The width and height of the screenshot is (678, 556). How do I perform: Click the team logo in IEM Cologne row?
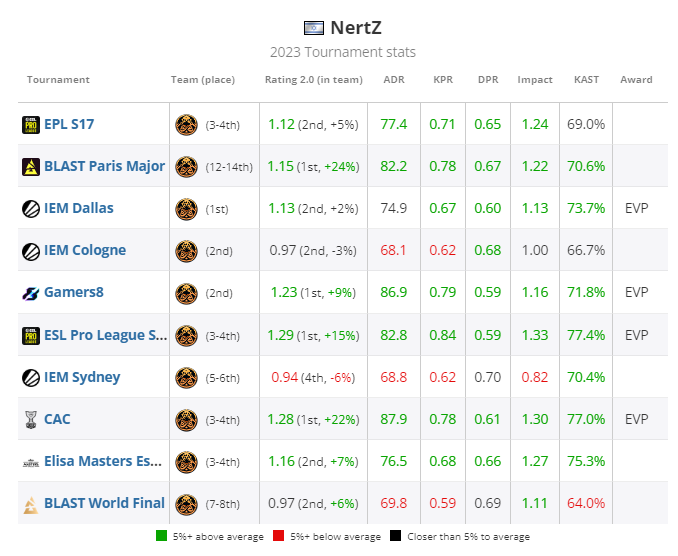pyautogui.click(x=186, y=251)
